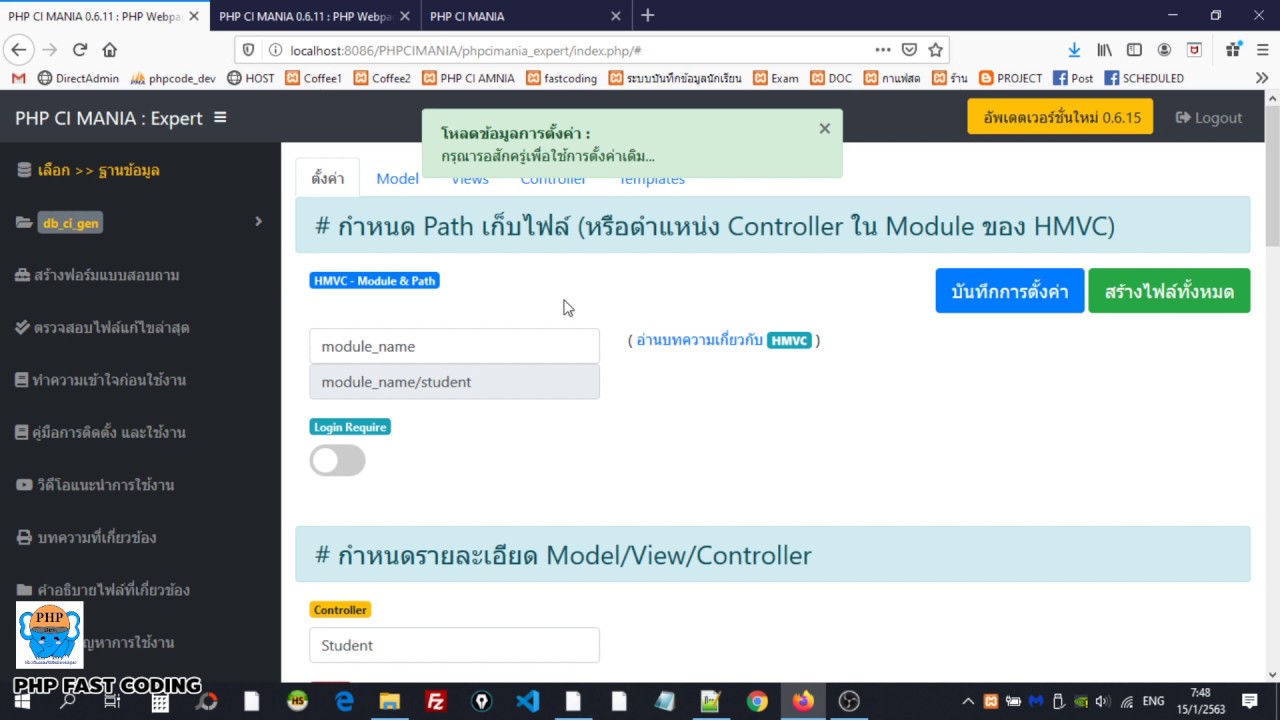Screen dimensions: 1280x720
Task: Open Google Chrome from the taskbar
Action: click(x=756, y=701)
